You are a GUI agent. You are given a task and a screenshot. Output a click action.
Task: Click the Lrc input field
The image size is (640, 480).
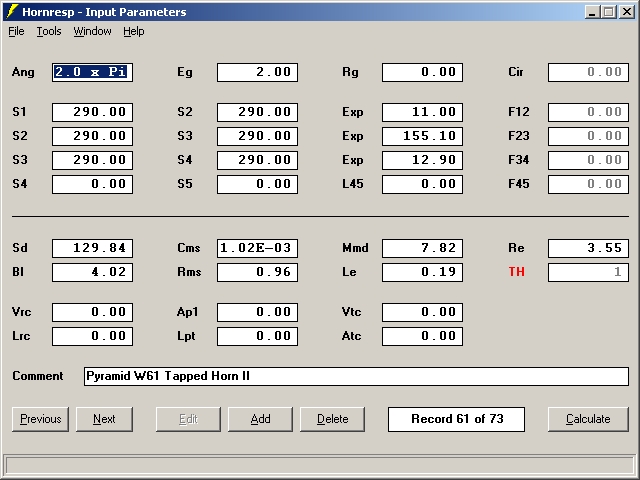(x=92, y=336)
